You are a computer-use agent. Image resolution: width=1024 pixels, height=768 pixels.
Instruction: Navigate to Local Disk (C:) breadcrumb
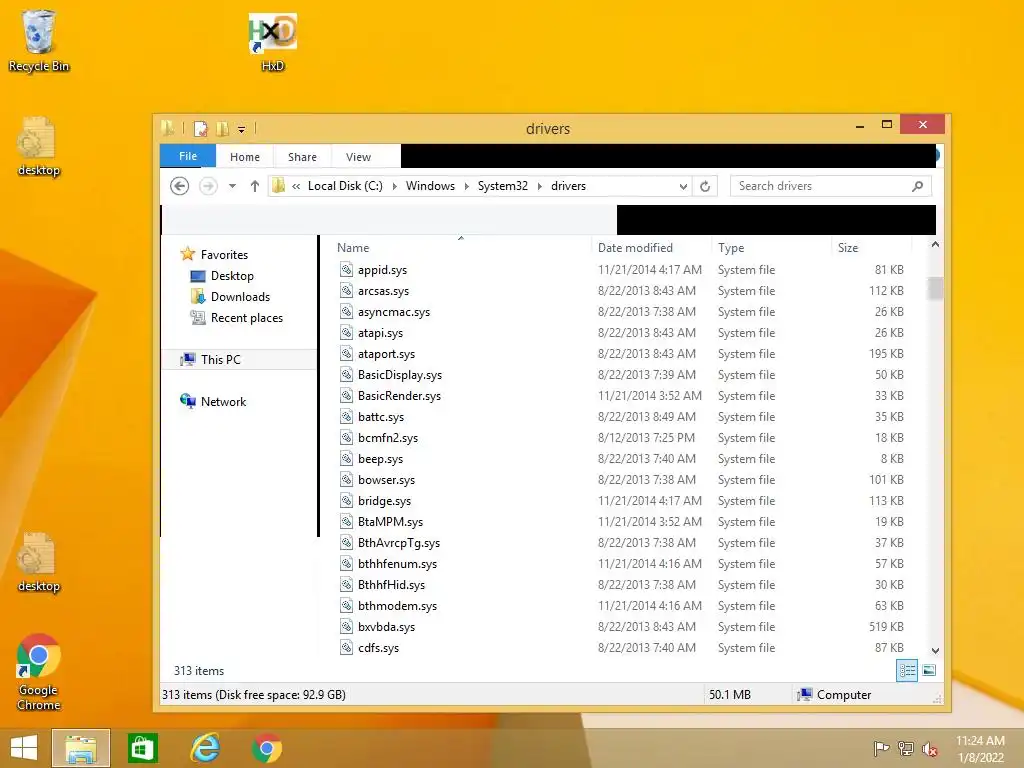[x=345, y=186]
